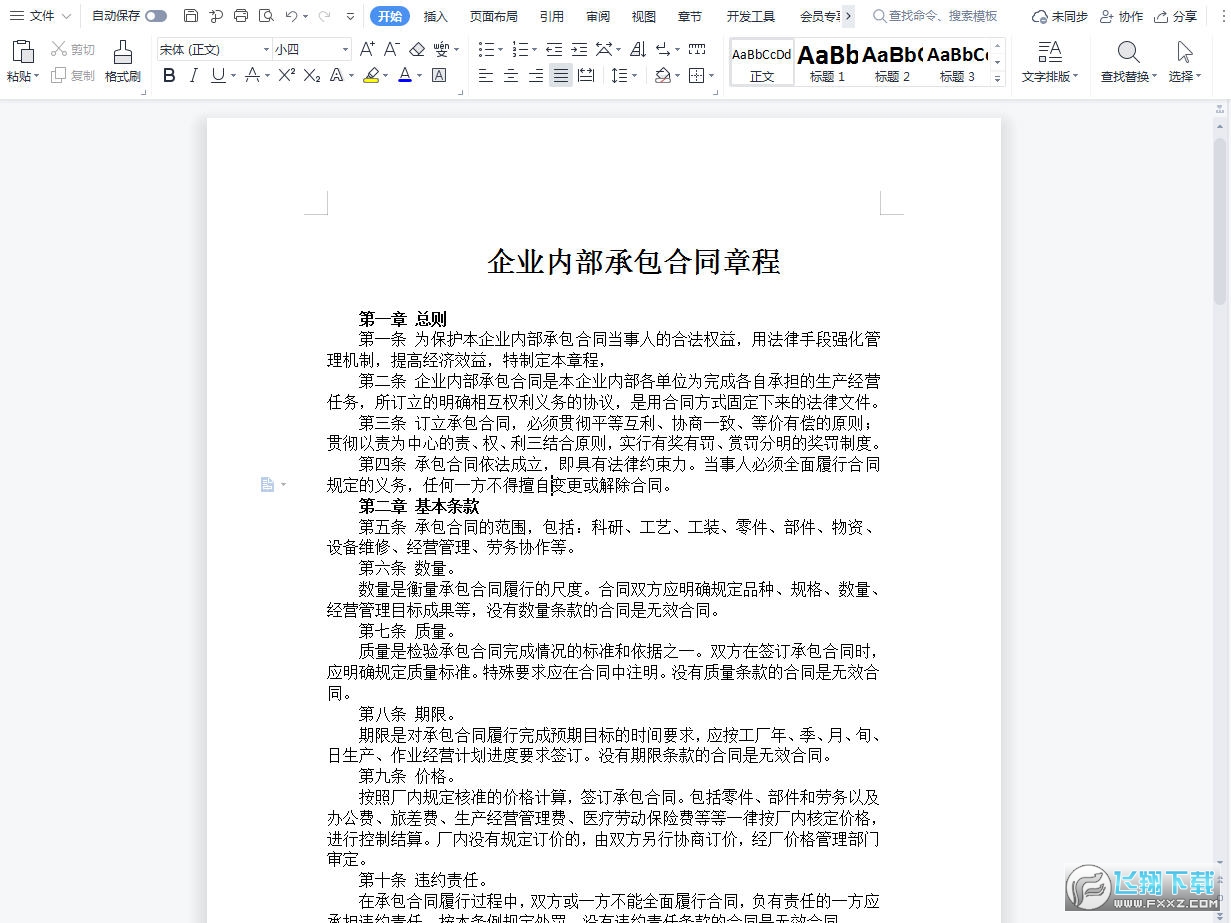
Task: Switch to the 插入 tab
Action: (435, 16)
